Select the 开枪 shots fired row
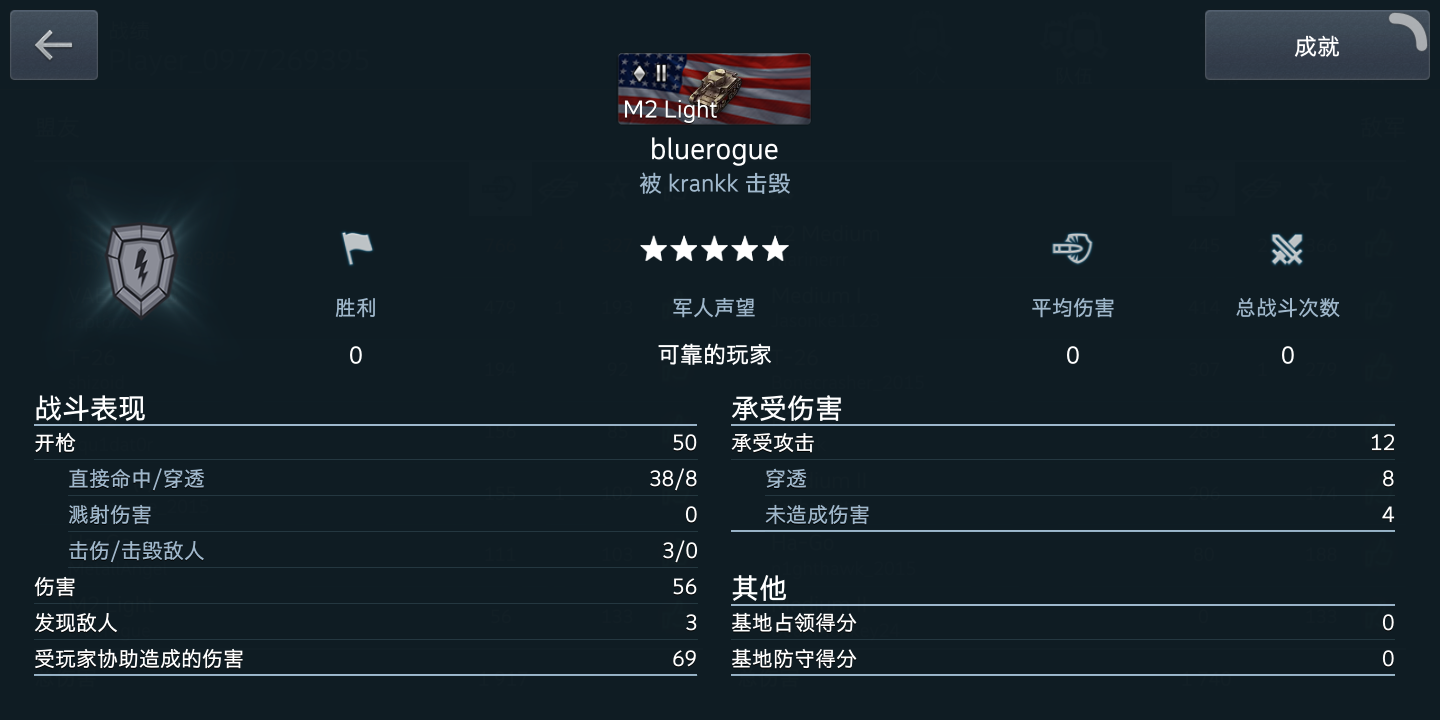The image size is (1440, 720). (x=366, y=443)
